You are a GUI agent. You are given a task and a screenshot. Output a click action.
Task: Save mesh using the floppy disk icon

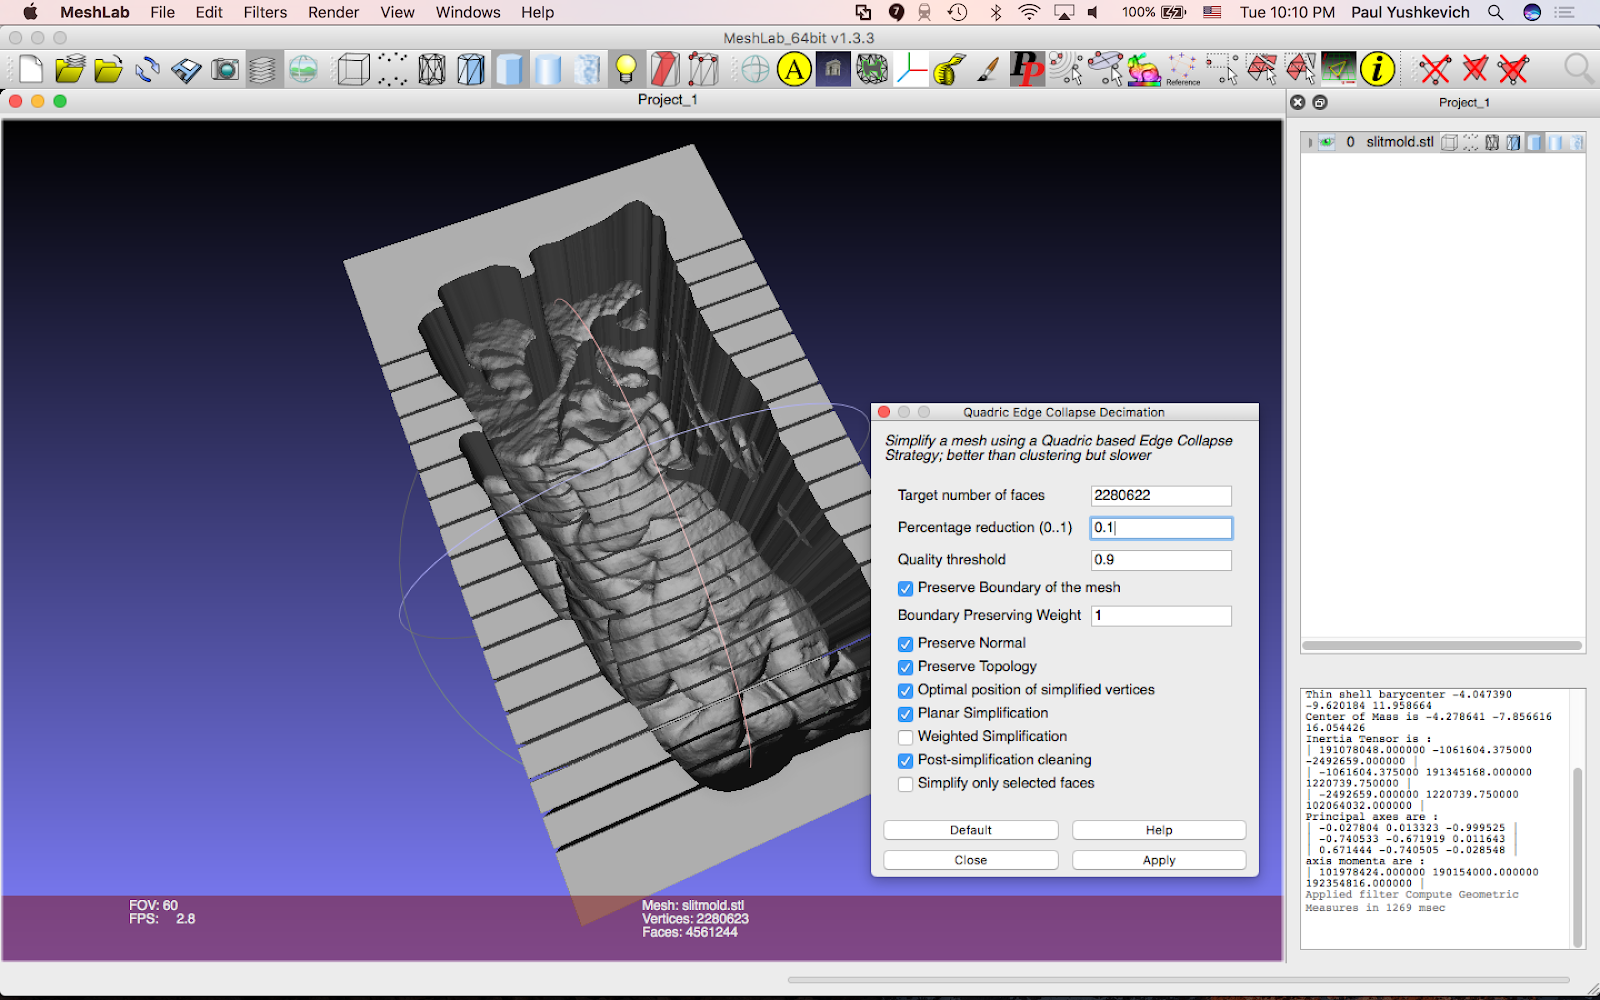[x=186, y=69]
